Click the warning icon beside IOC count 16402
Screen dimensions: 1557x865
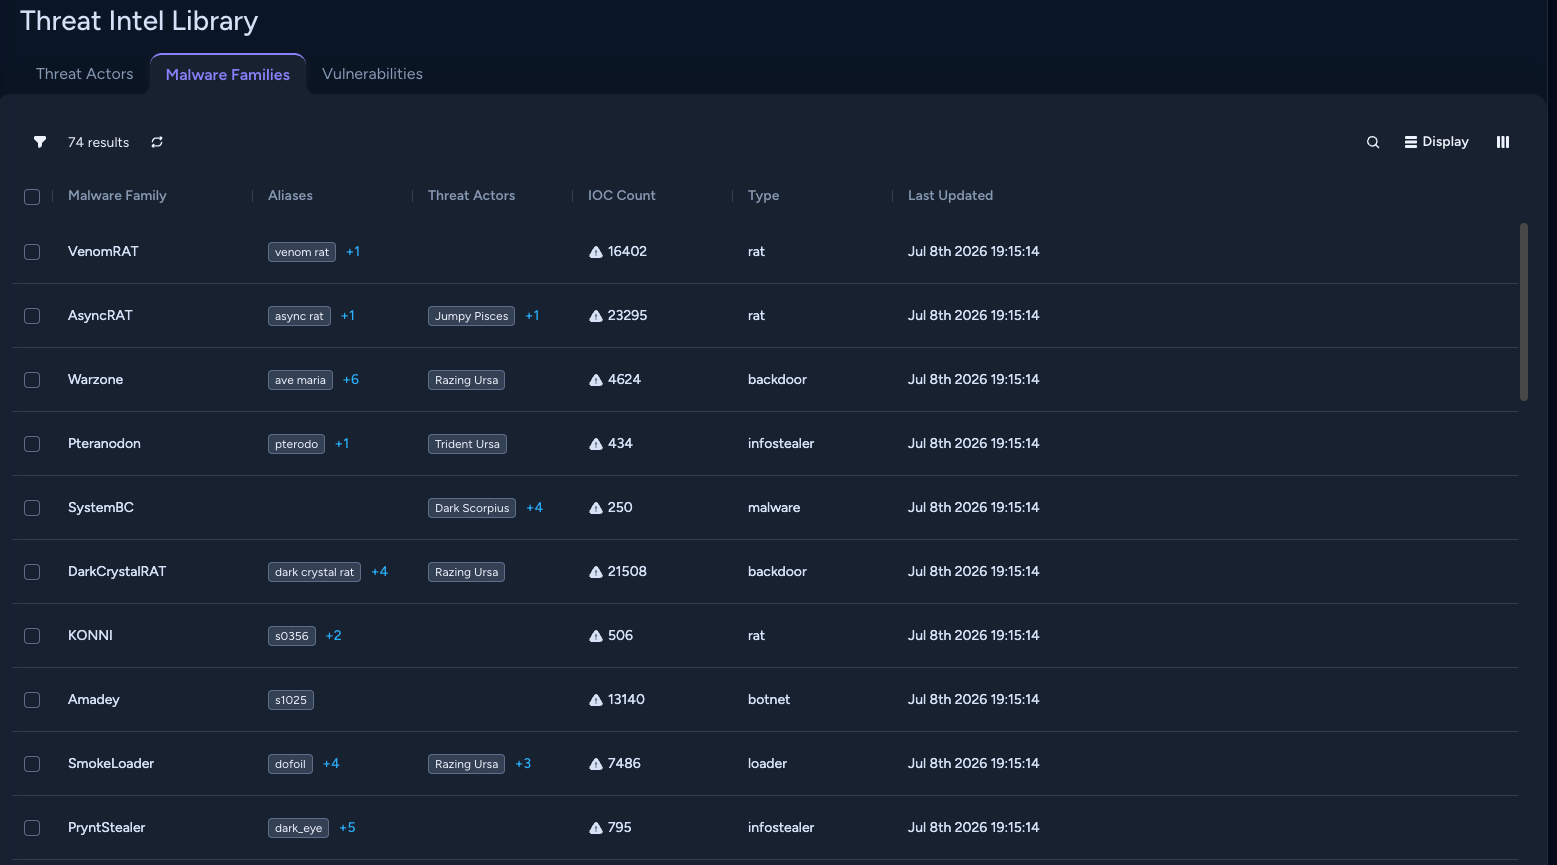point(596,252)
